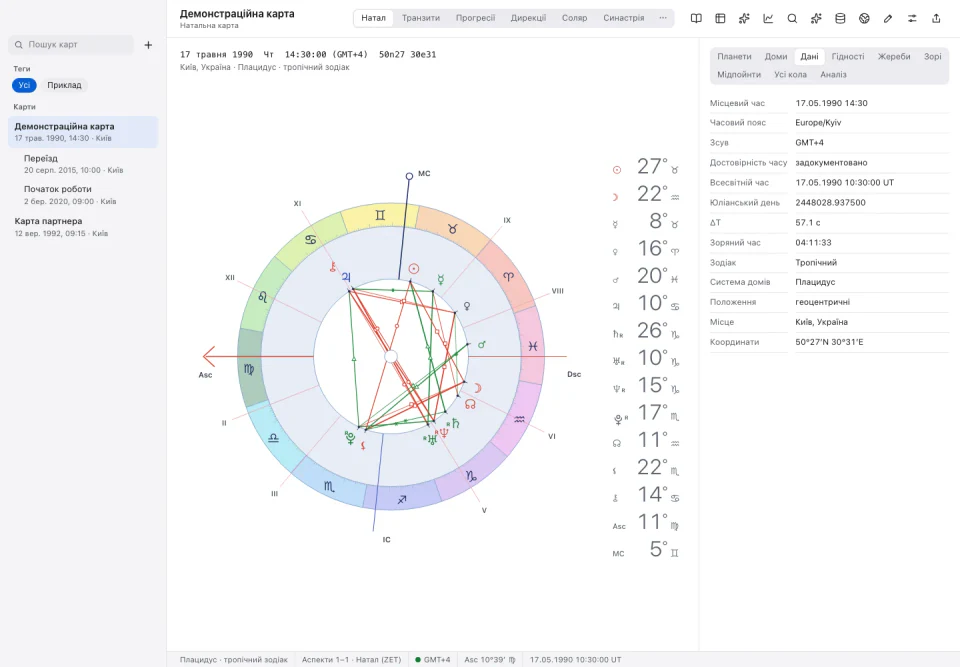The width and height of the screenshot is (960, 667).
Task: Switch to the 'Аналіз' panel tab
Action: tap(833, 75)
